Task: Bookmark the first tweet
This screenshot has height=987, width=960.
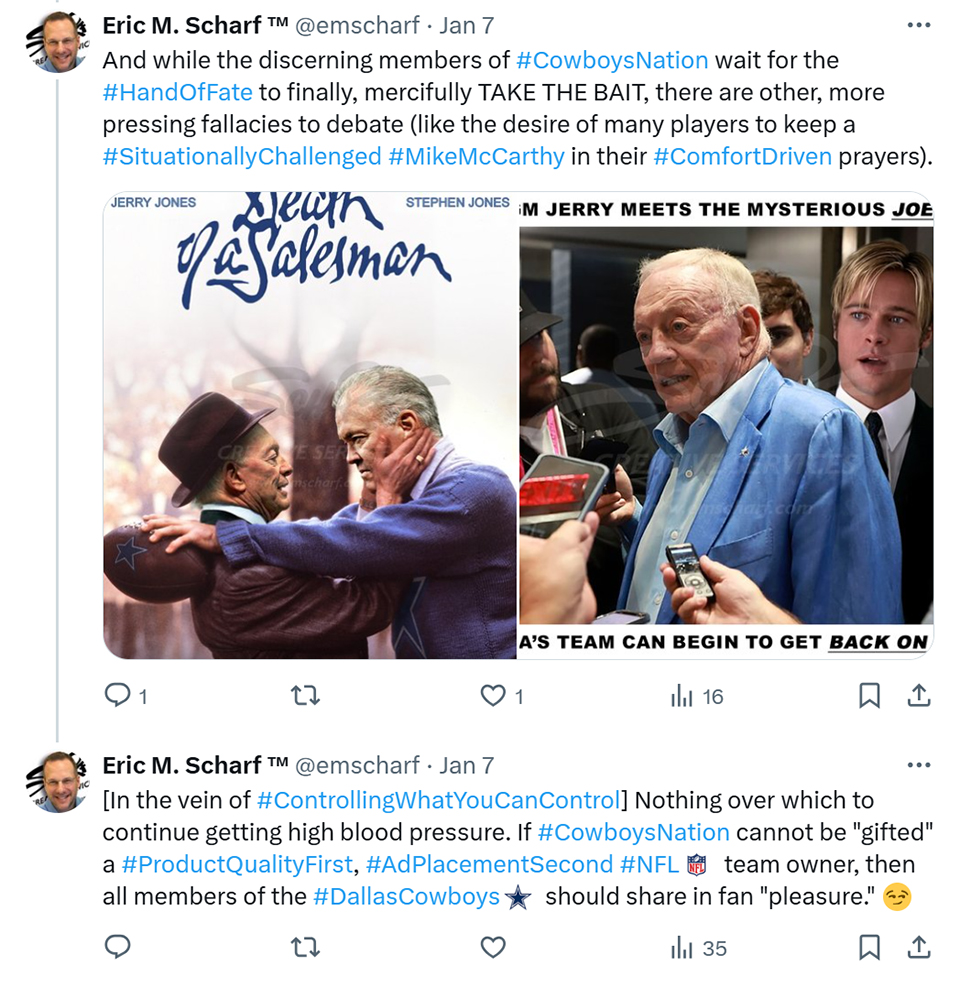Action: coord(869,696)
